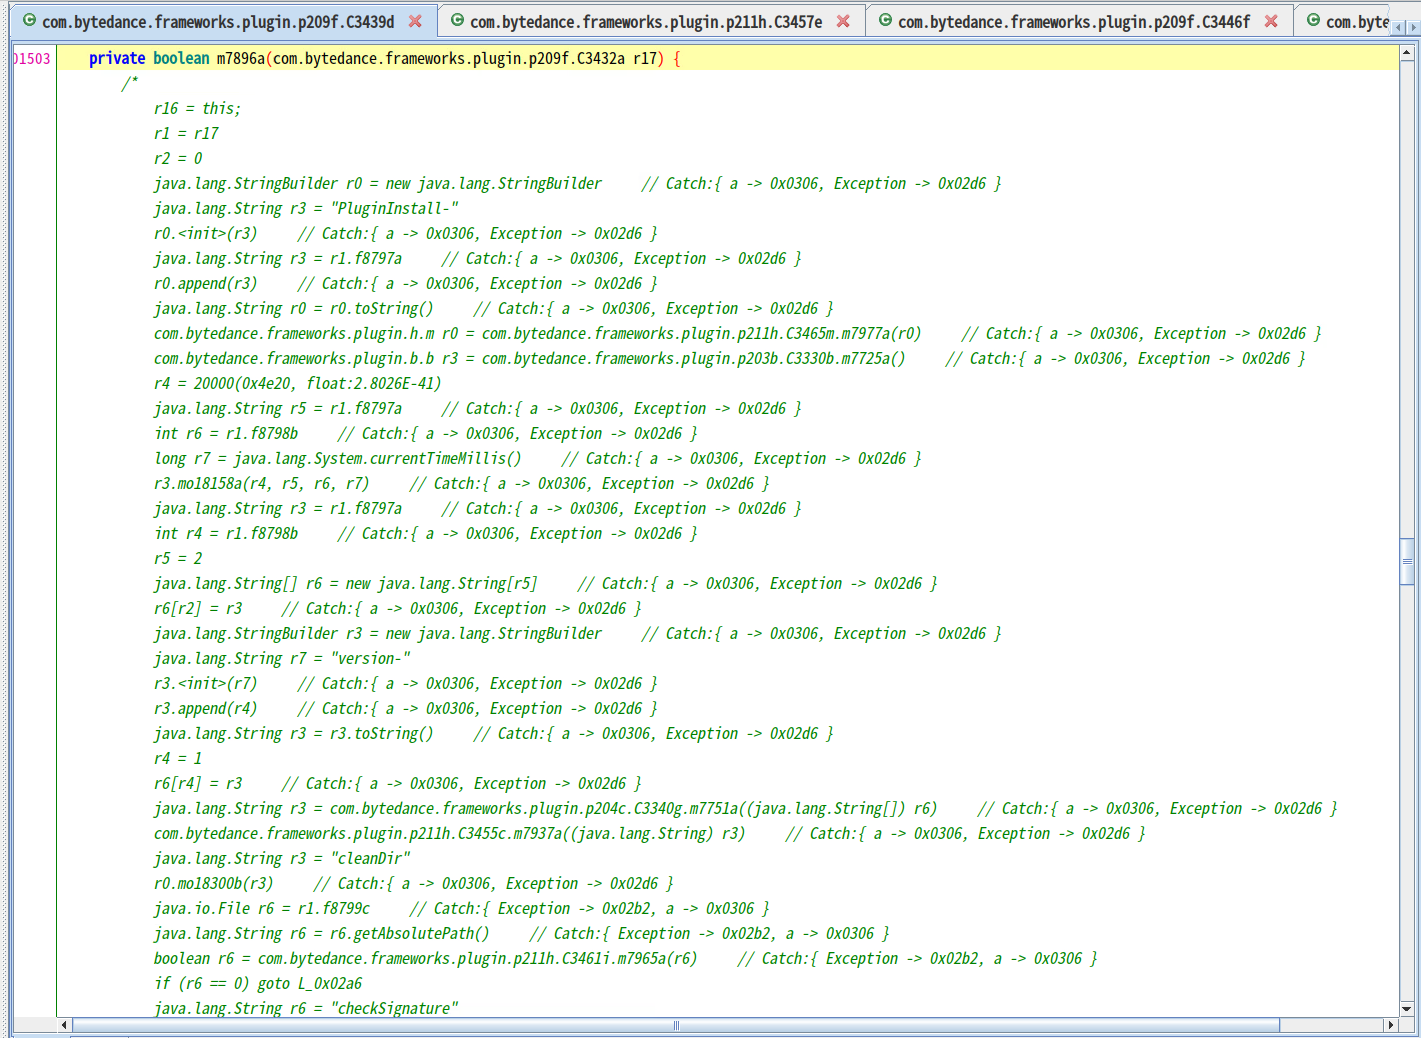Click the class icon on the fourth tab
The height and width of the screenshot is (1038, 1421).
pos(1314,21)
